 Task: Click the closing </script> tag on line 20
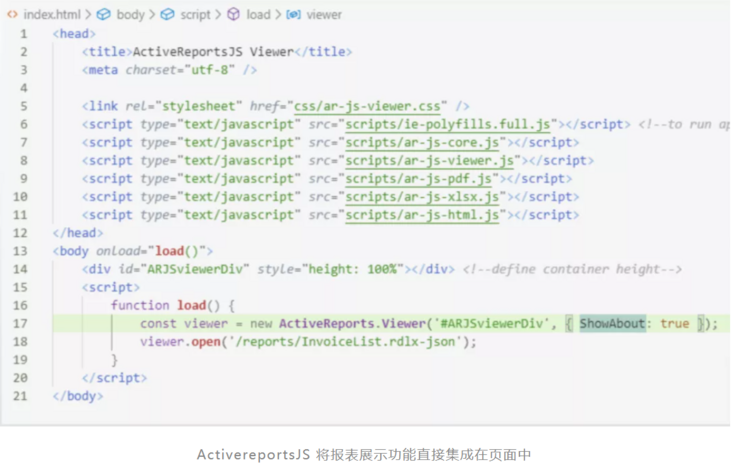pyautogui.click(x=114, y=378)
